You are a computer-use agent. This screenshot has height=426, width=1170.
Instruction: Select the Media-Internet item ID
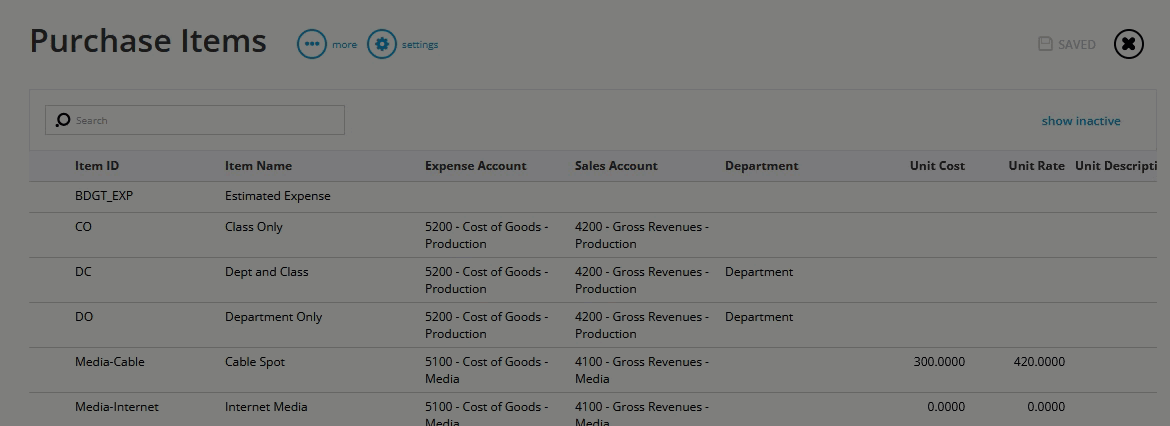tap(116, 407)
